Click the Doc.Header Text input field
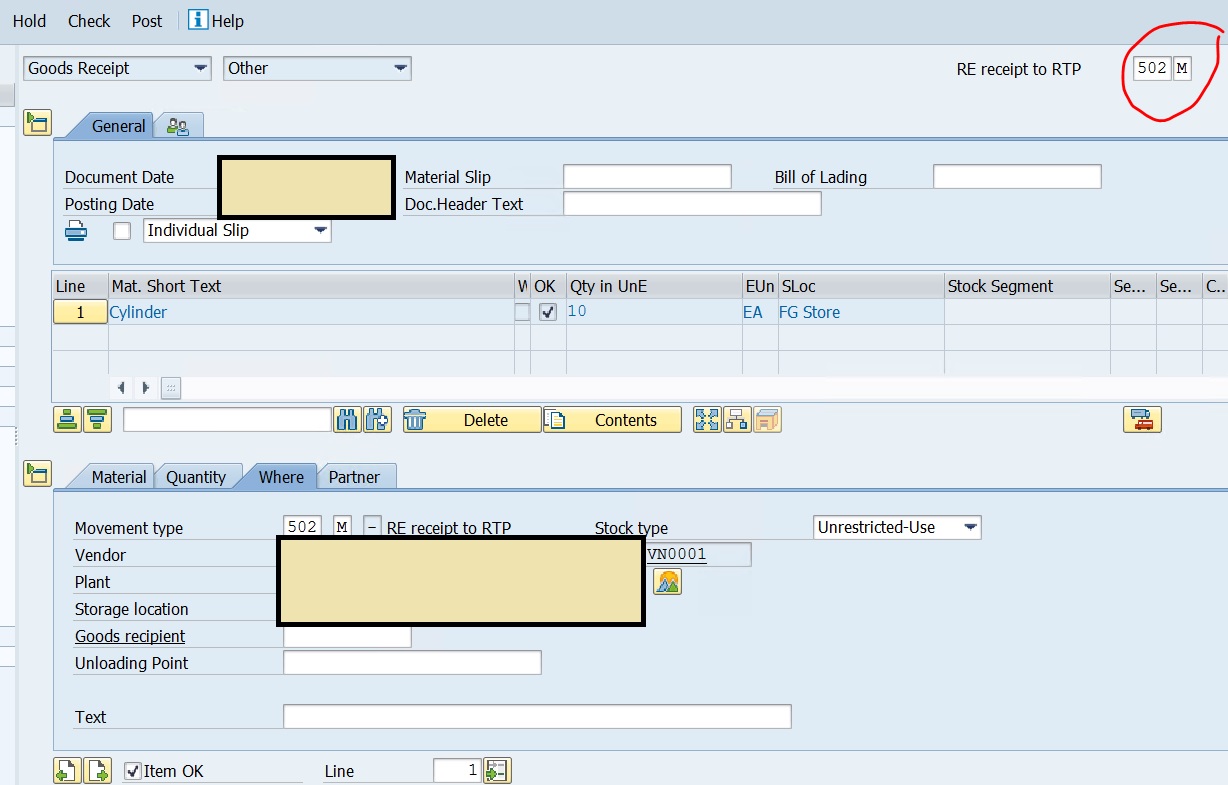 click(692, 204)
